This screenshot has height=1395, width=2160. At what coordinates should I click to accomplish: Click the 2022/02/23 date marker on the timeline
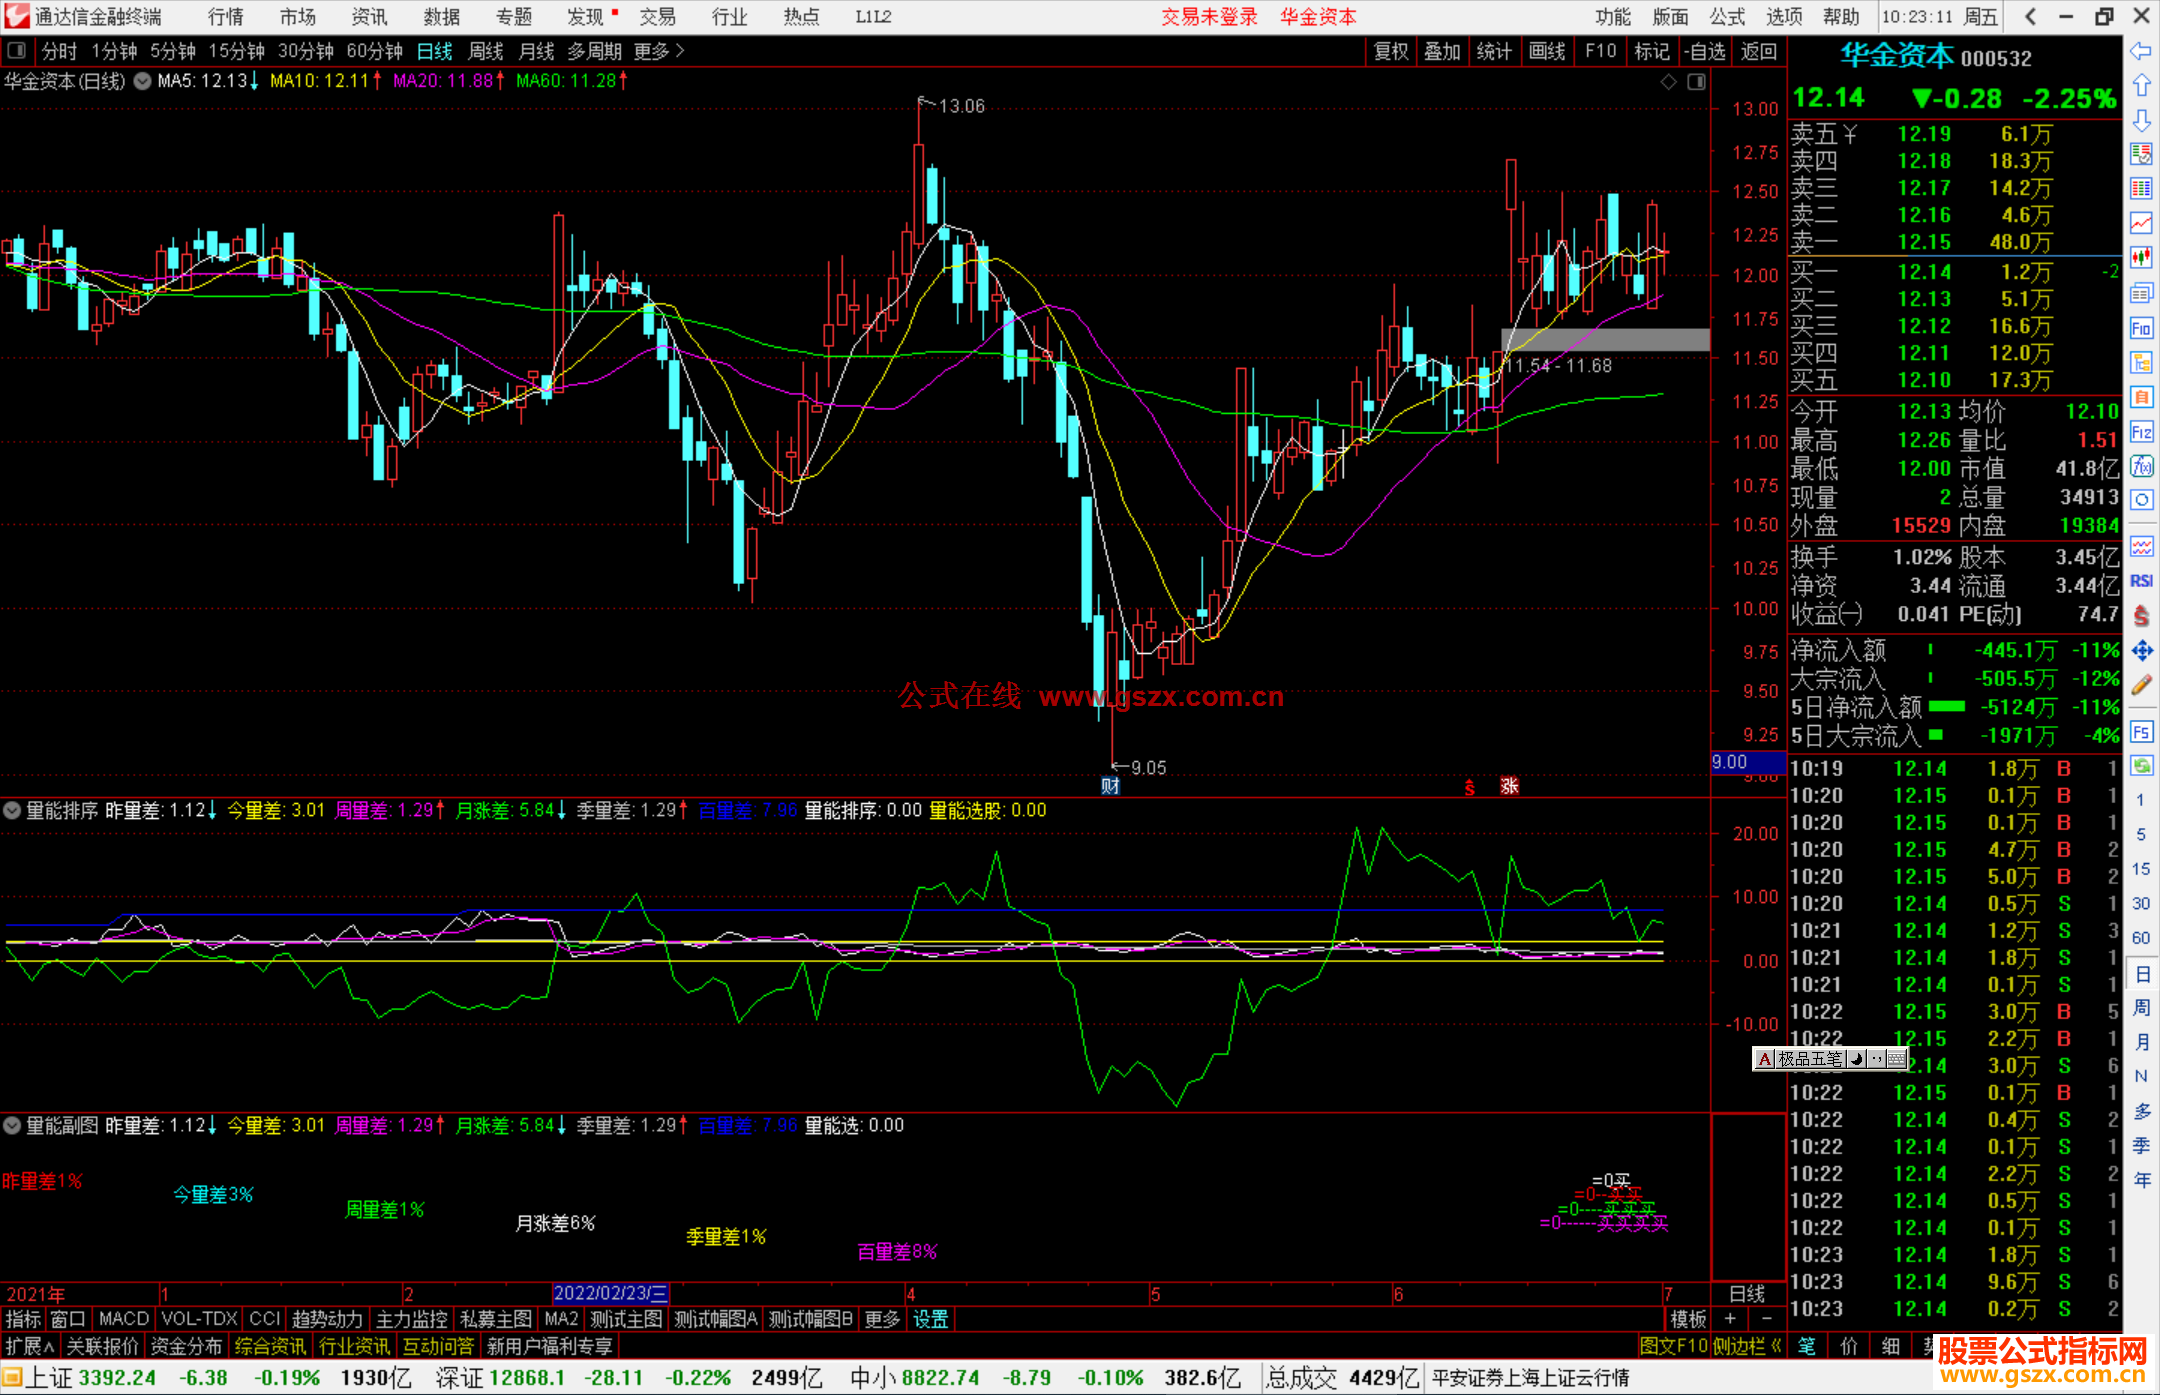(610, 1294)
